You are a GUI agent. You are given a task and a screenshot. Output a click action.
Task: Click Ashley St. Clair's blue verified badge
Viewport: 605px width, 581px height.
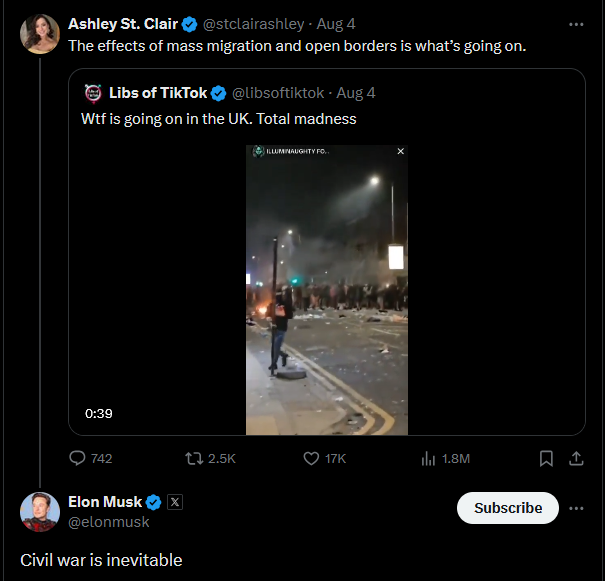pos(189,24)
